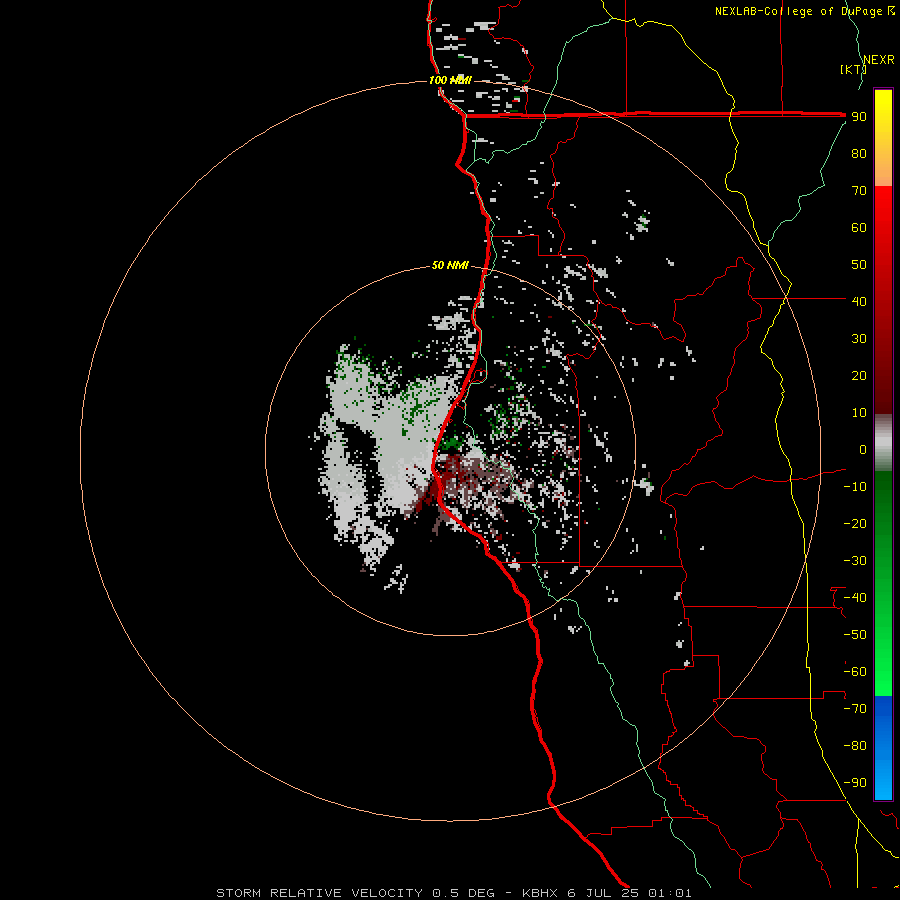Image resolution: width=900 pixels, height=900 pixels.
Task: Click the -70 value on velocity scale
Action: tap(855, 709)
